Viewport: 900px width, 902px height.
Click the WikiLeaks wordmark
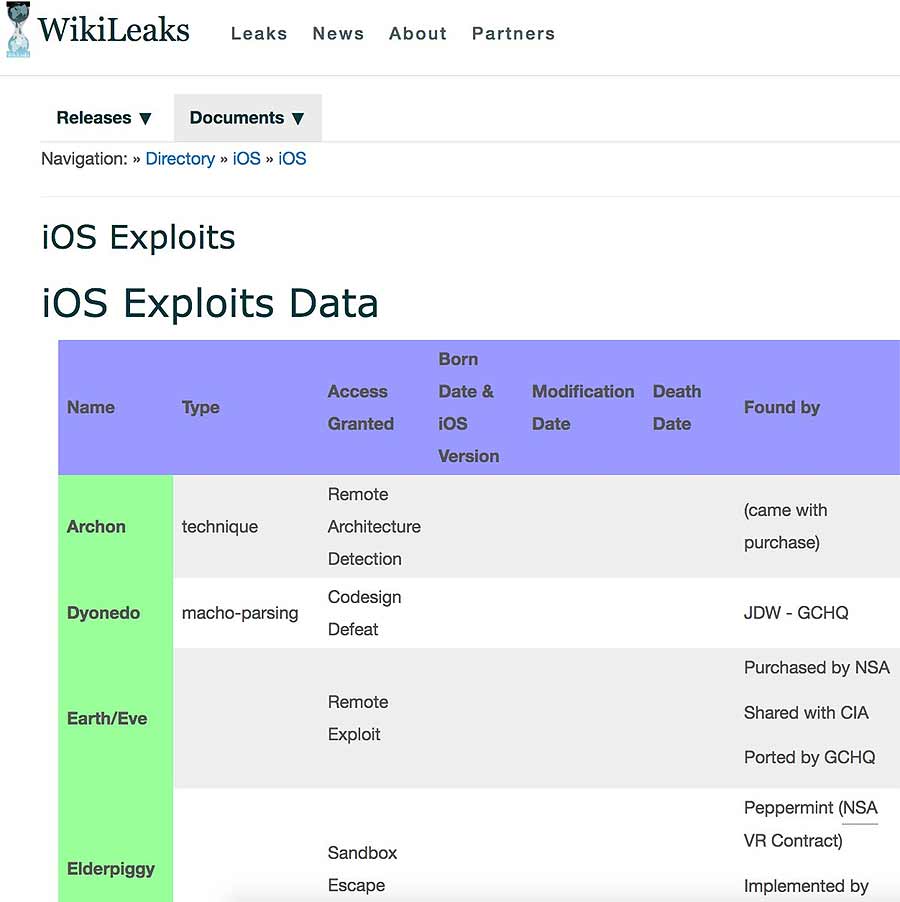click(113, 30)
